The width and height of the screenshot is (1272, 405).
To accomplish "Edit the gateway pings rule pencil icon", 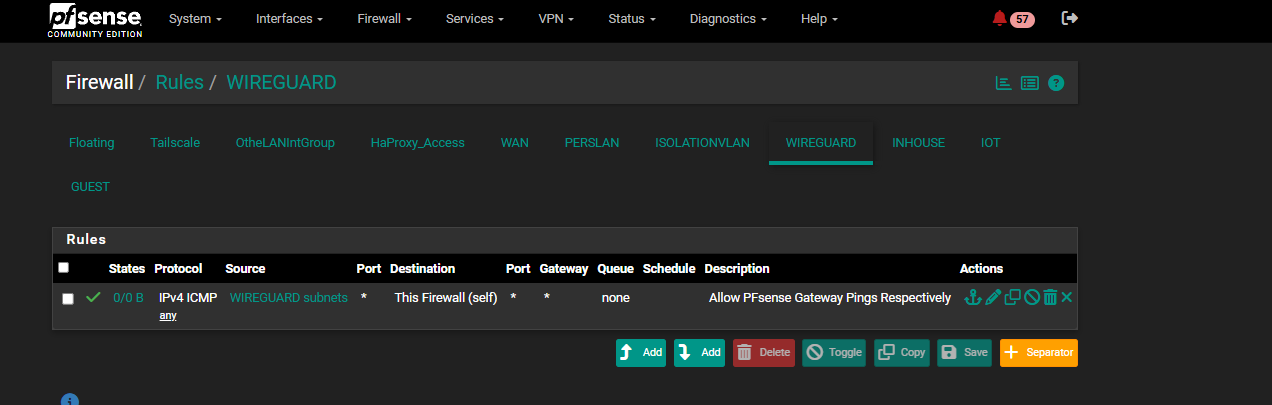I will tap(992, 297).
